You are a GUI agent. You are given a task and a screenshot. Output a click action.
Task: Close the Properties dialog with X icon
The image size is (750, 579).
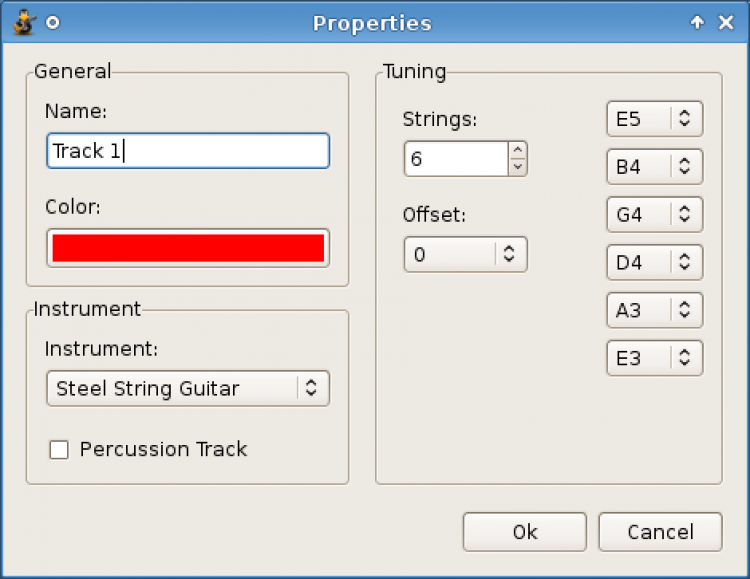(727, 22)
